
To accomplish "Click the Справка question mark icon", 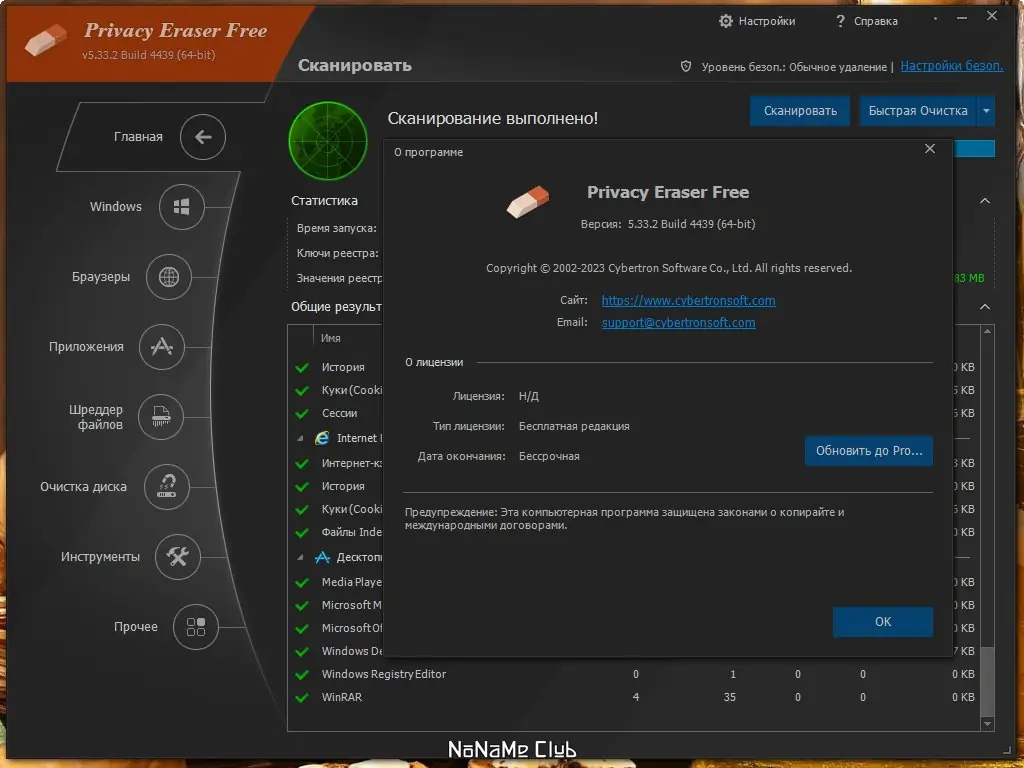I will click(840, 21).
